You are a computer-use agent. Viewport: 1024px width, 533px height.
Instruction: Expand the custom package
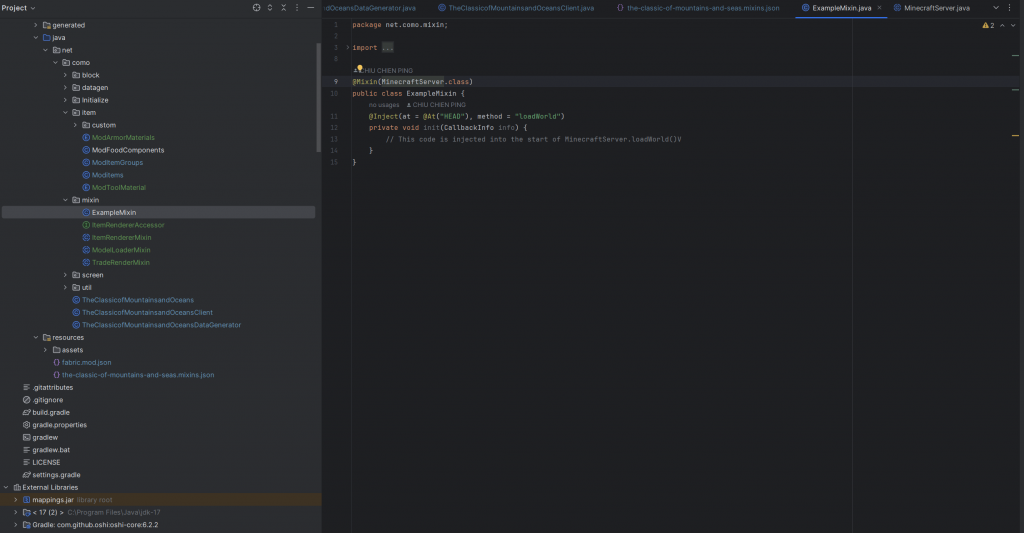click(x=75, y=125)
